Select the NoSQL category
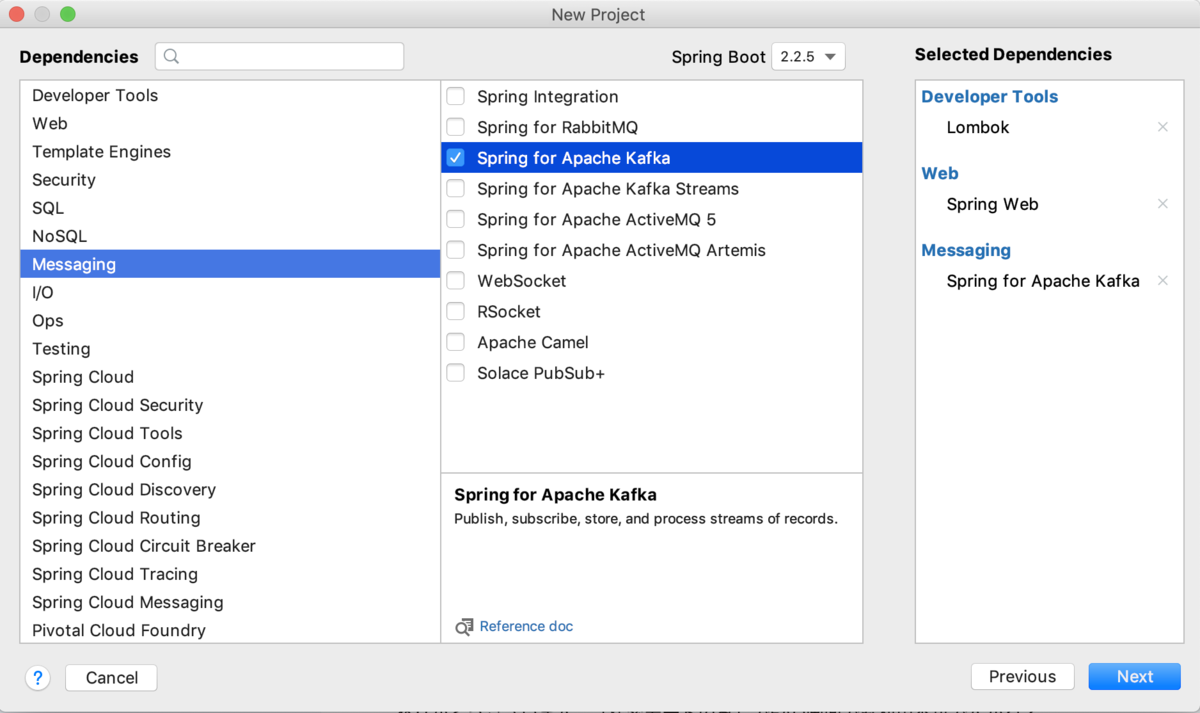The image size is (1200, 713). click(59, 236)
